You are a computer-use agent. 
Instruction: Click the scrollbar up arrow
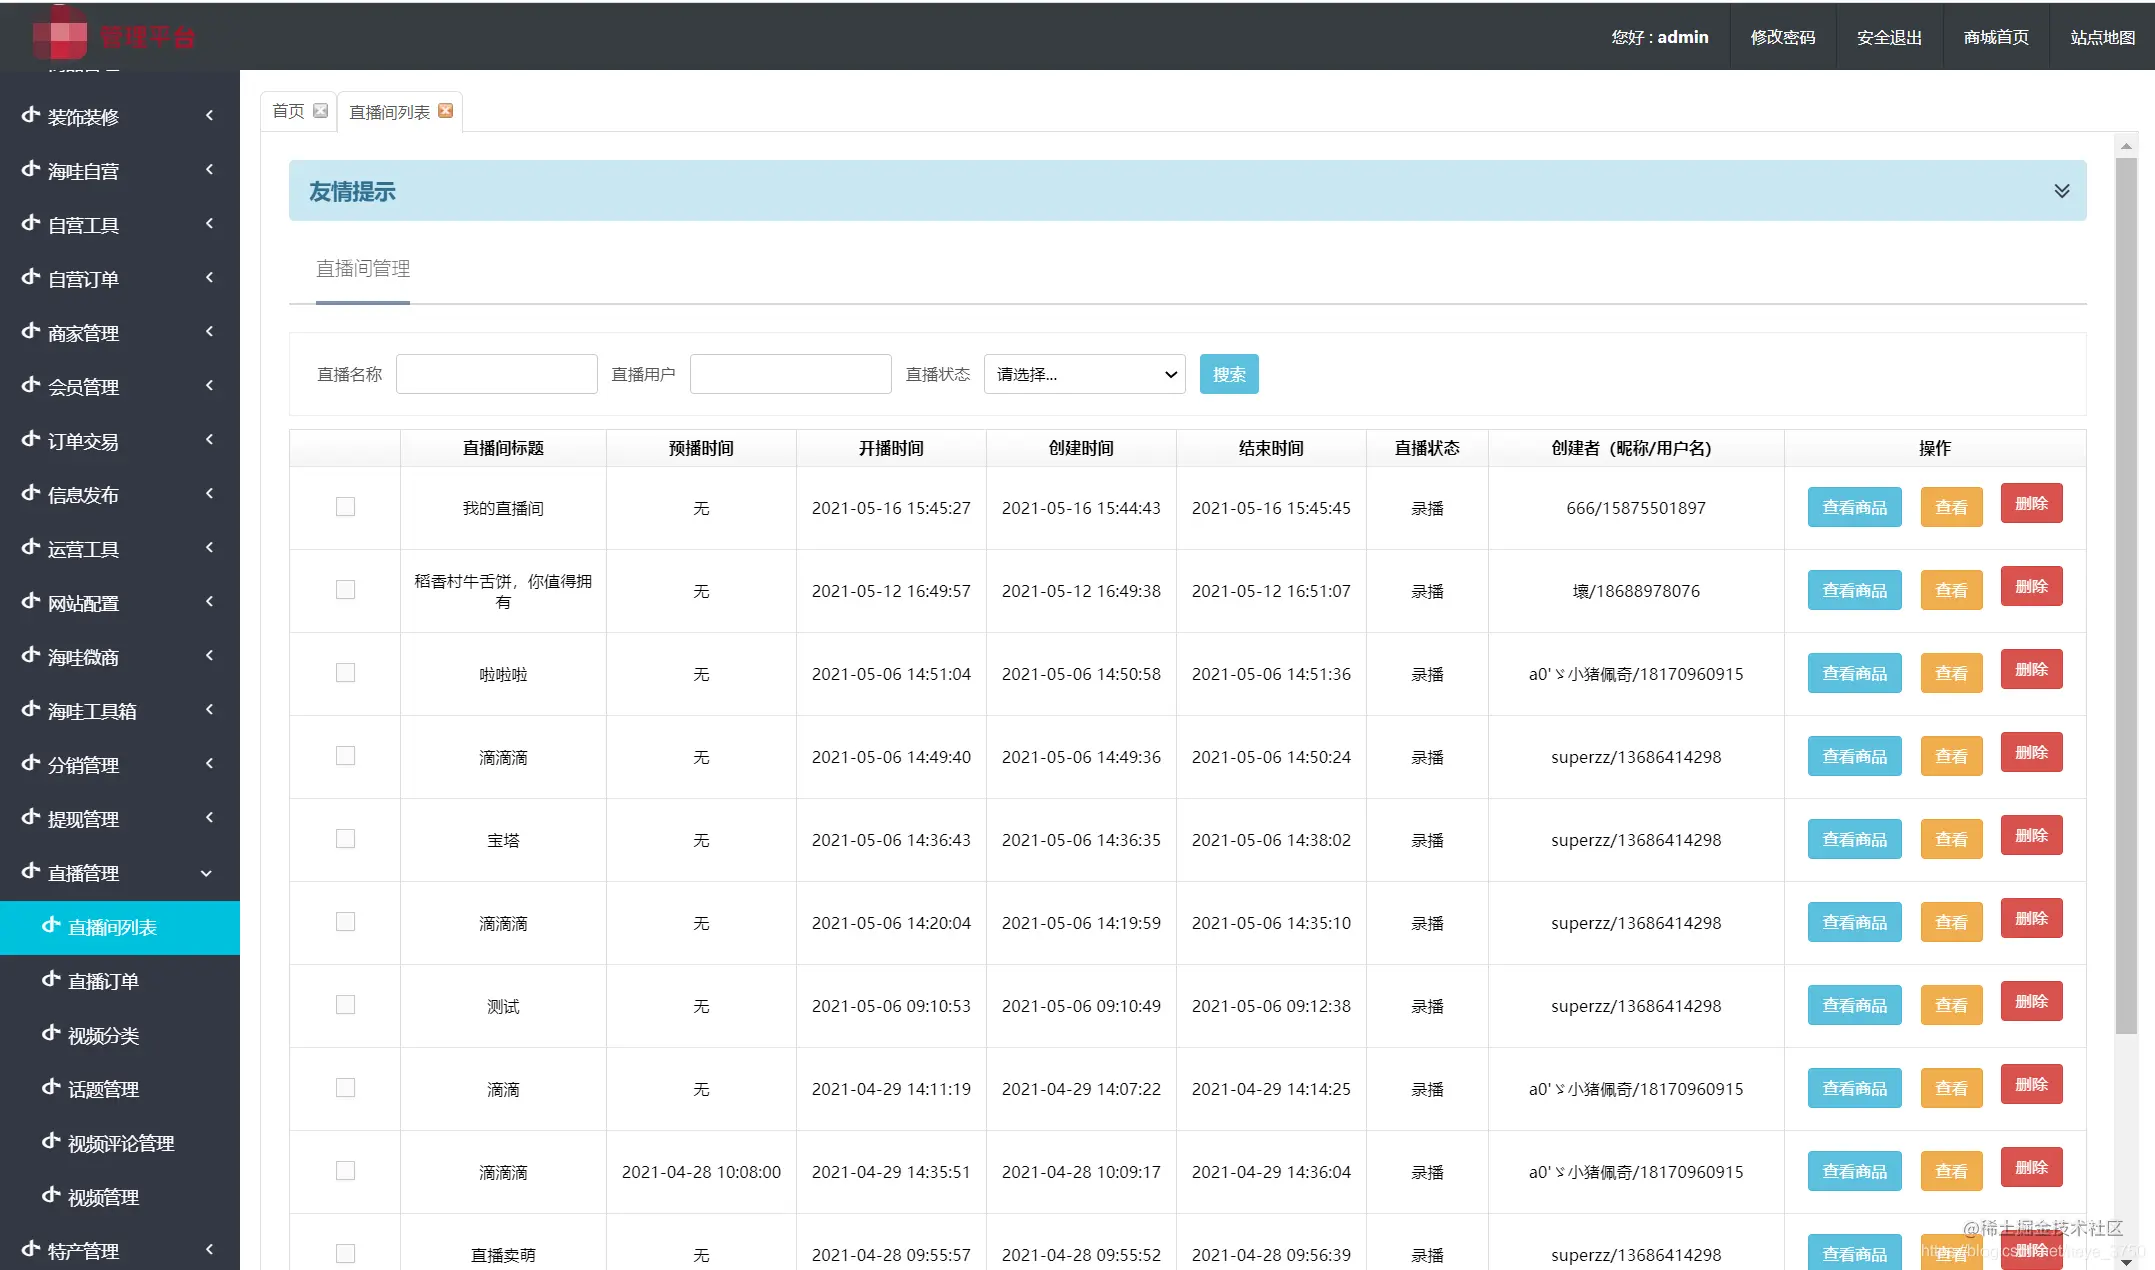pos(2126,146)
